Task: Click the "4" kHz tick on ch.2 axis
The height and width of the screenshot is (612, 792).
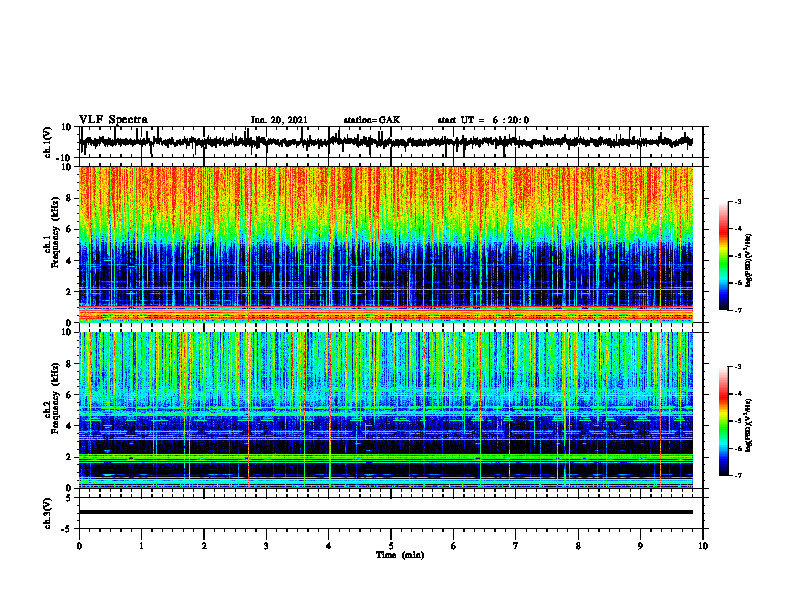Action: [69, 426]
